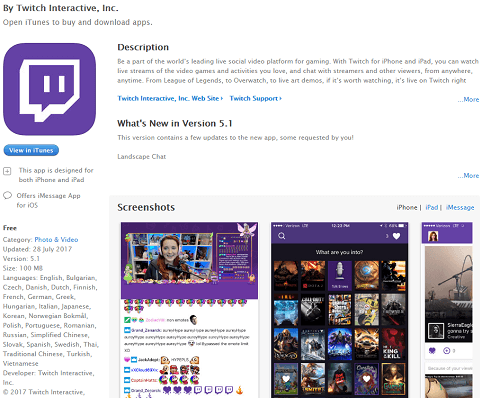The image size is (500, 398).
Task: Open Twitch Interactive, Inc. Web Site link
Action: [170, 98]
